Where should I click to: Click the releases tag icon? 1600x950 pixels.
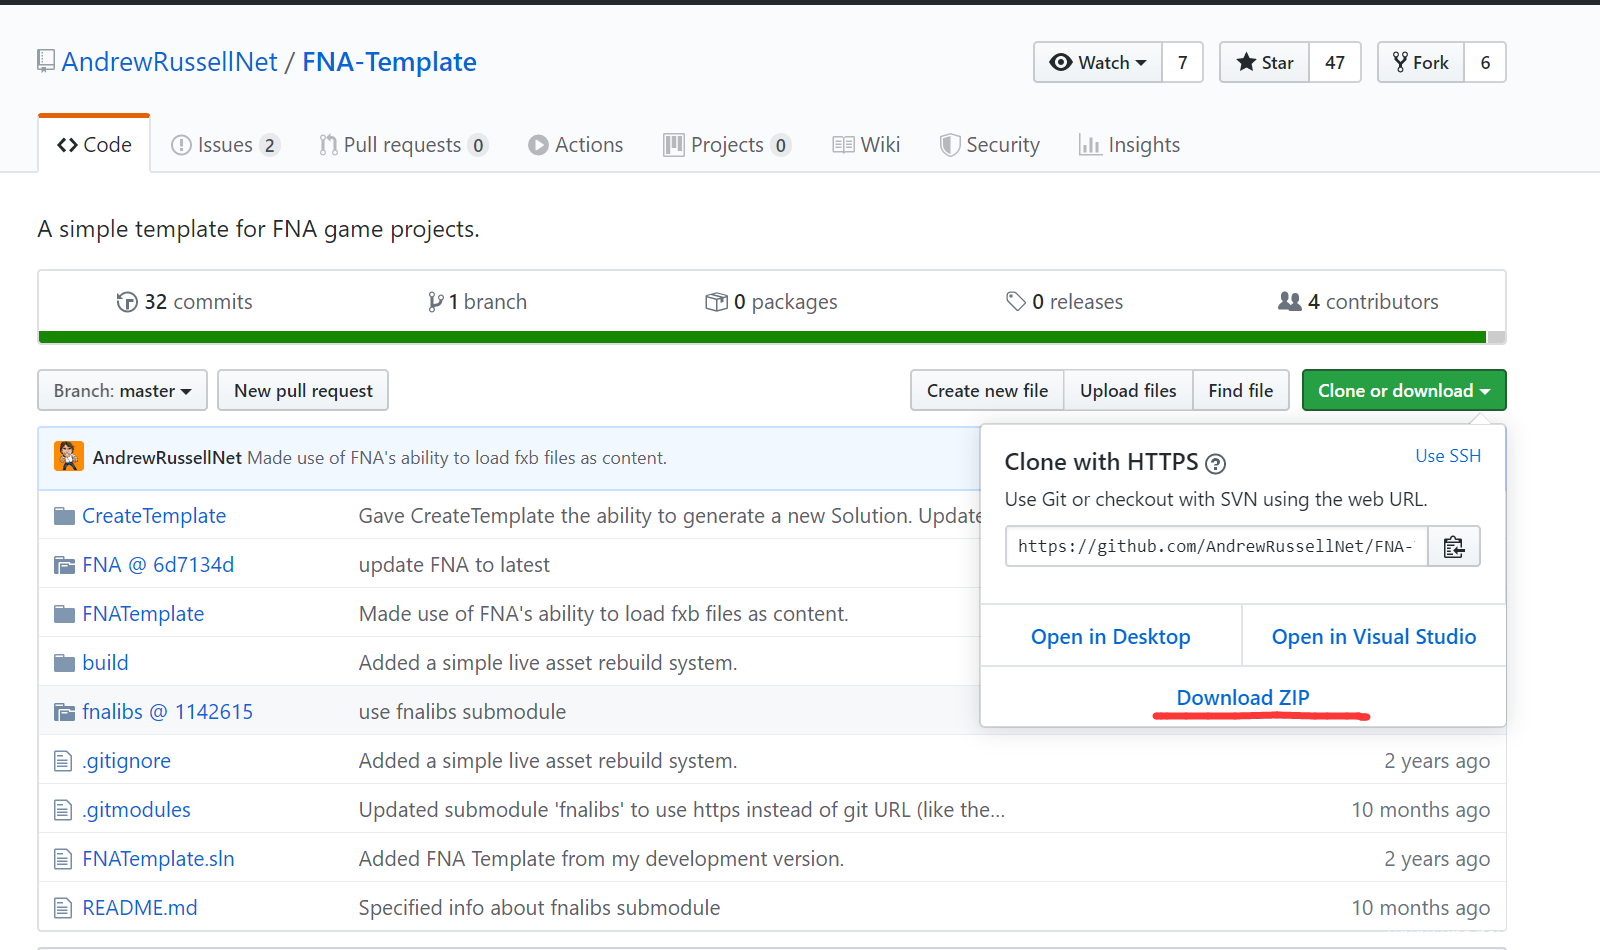click(1015, 302)
